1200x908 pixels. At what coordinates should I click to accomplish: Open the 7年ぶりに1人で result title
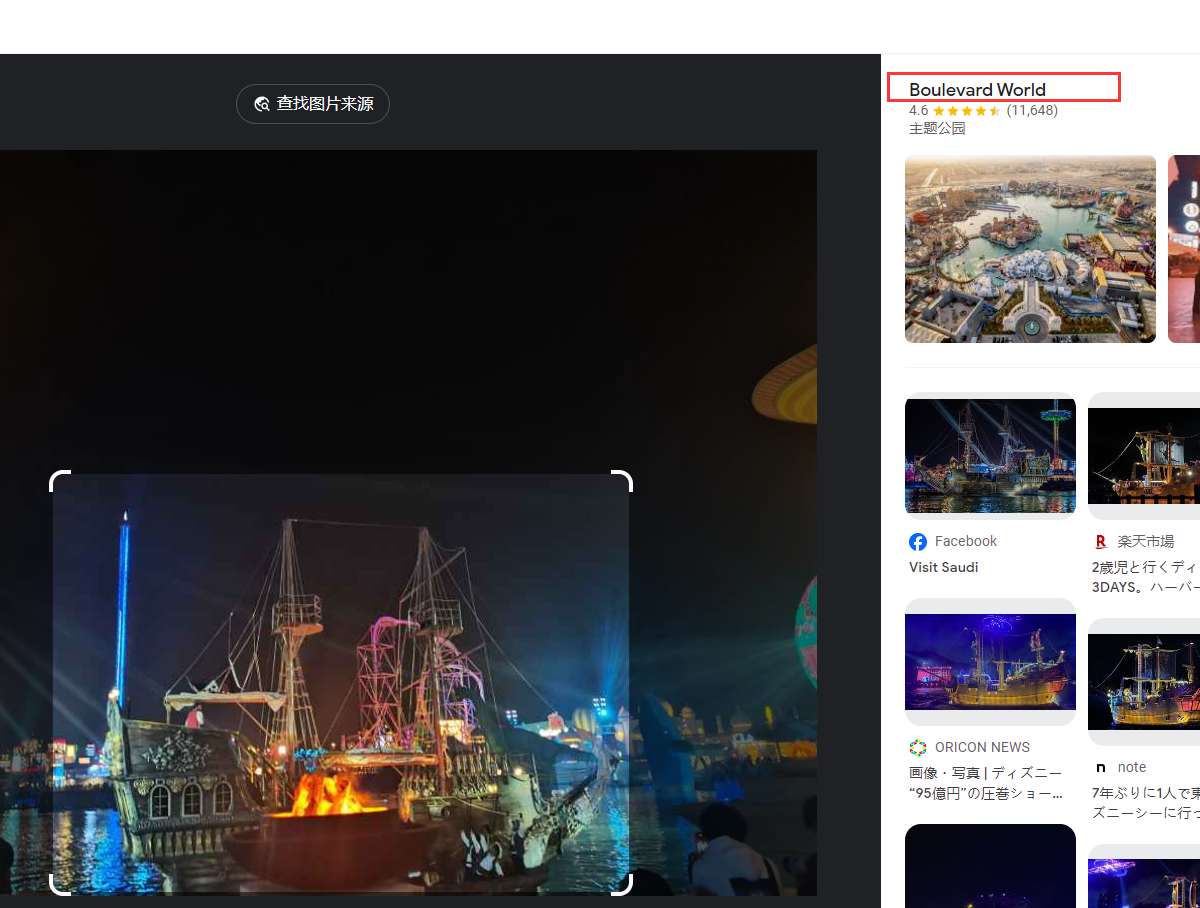pos(1146,803)
